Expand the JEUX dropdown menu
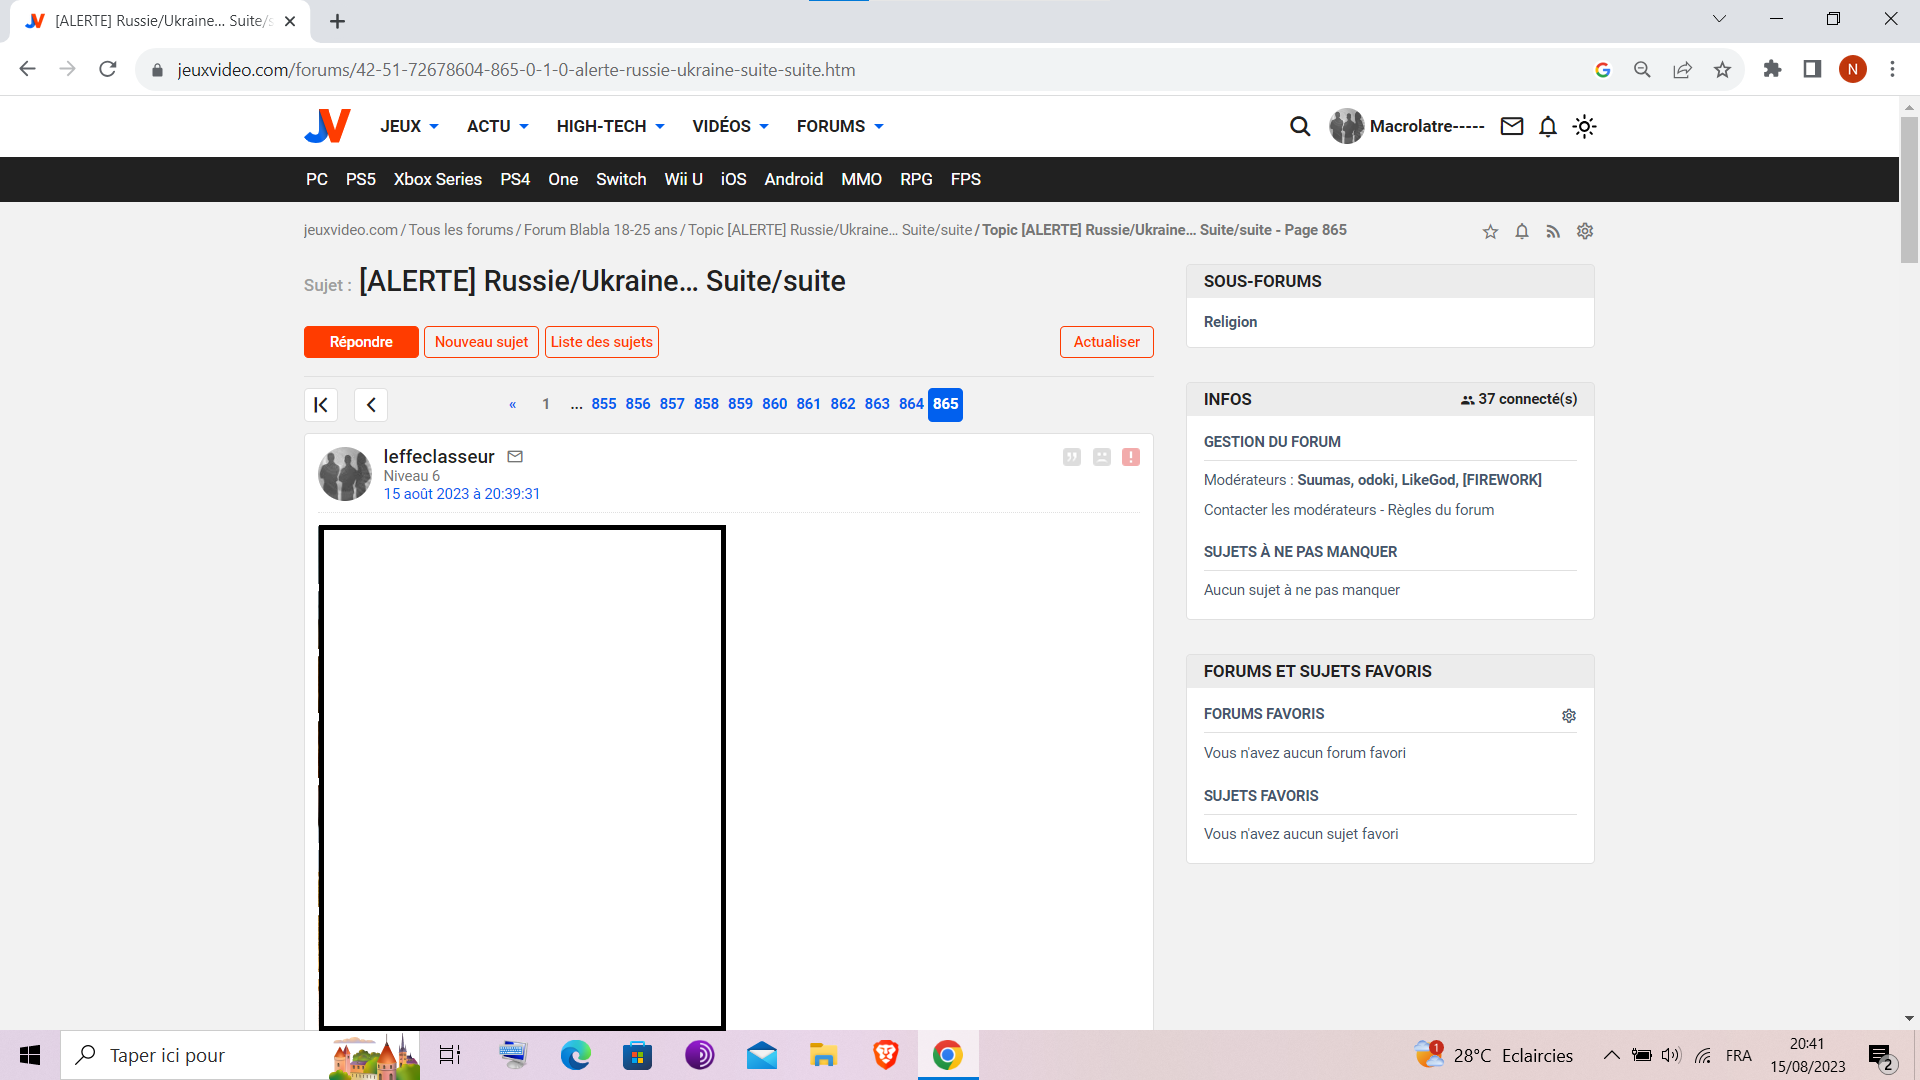The width and height of the screenshot is (1920, 1080). pyautogui.click(x=409, y=126)
